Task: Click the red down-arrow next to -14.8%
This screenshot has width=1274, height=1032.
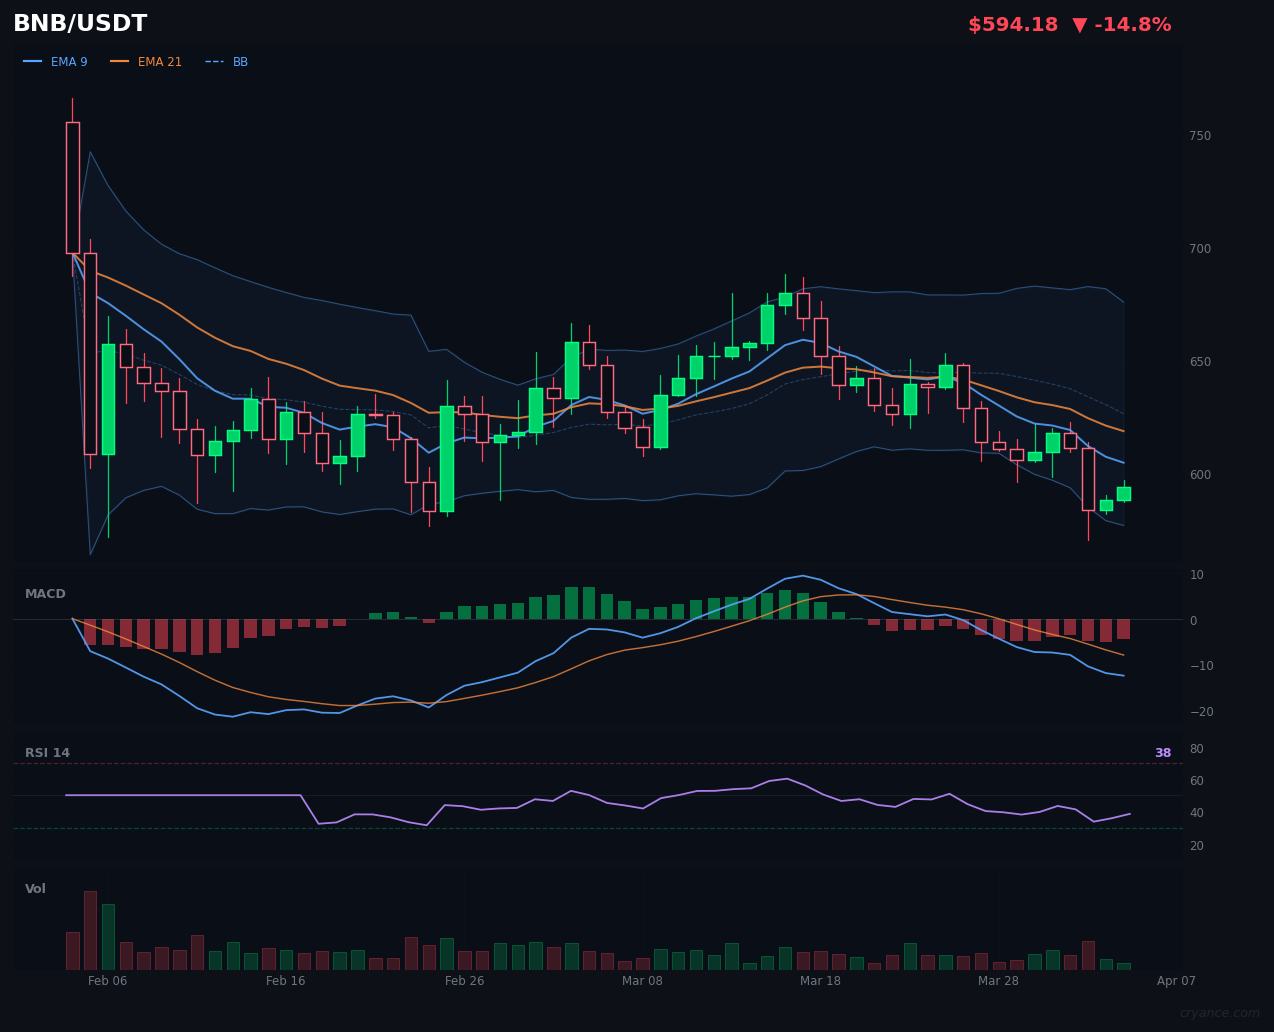Action: pyautogui.click(x=1080, y=24)
